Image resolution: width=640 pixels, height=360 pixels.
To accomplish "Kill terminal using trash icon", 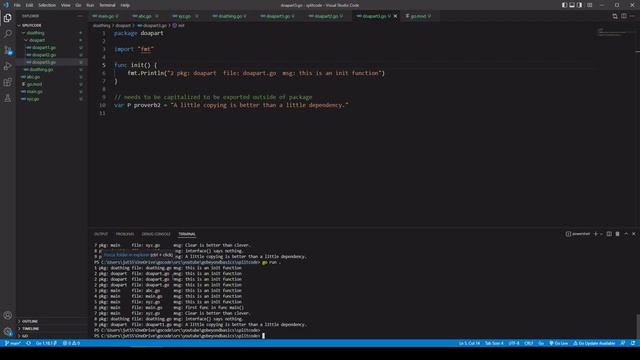I will click(618, 234).
